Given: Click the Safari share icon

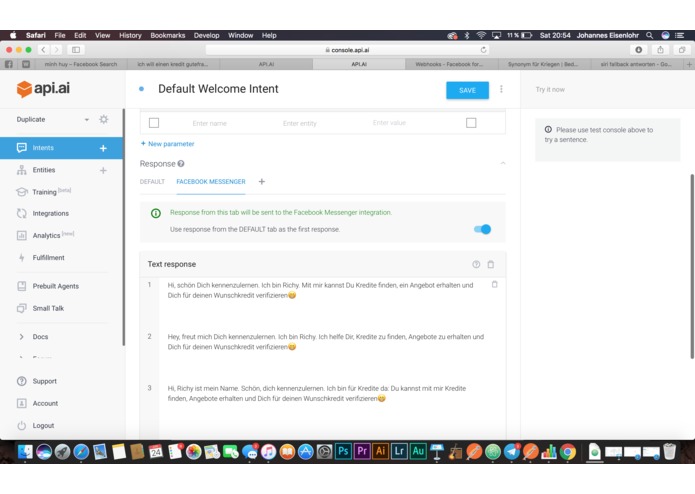Looking at the screenshot, I should point(660,50).
